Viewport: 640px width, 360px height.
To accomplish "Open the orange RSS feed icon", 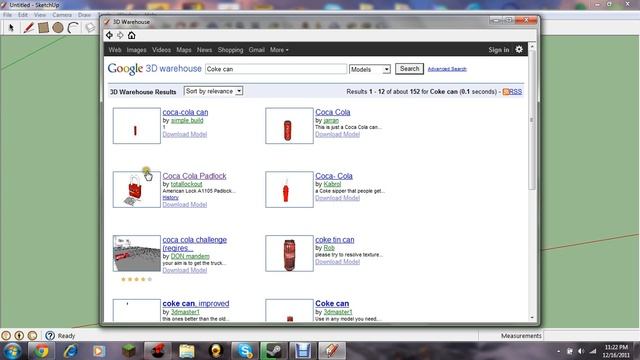I will 506,91.
